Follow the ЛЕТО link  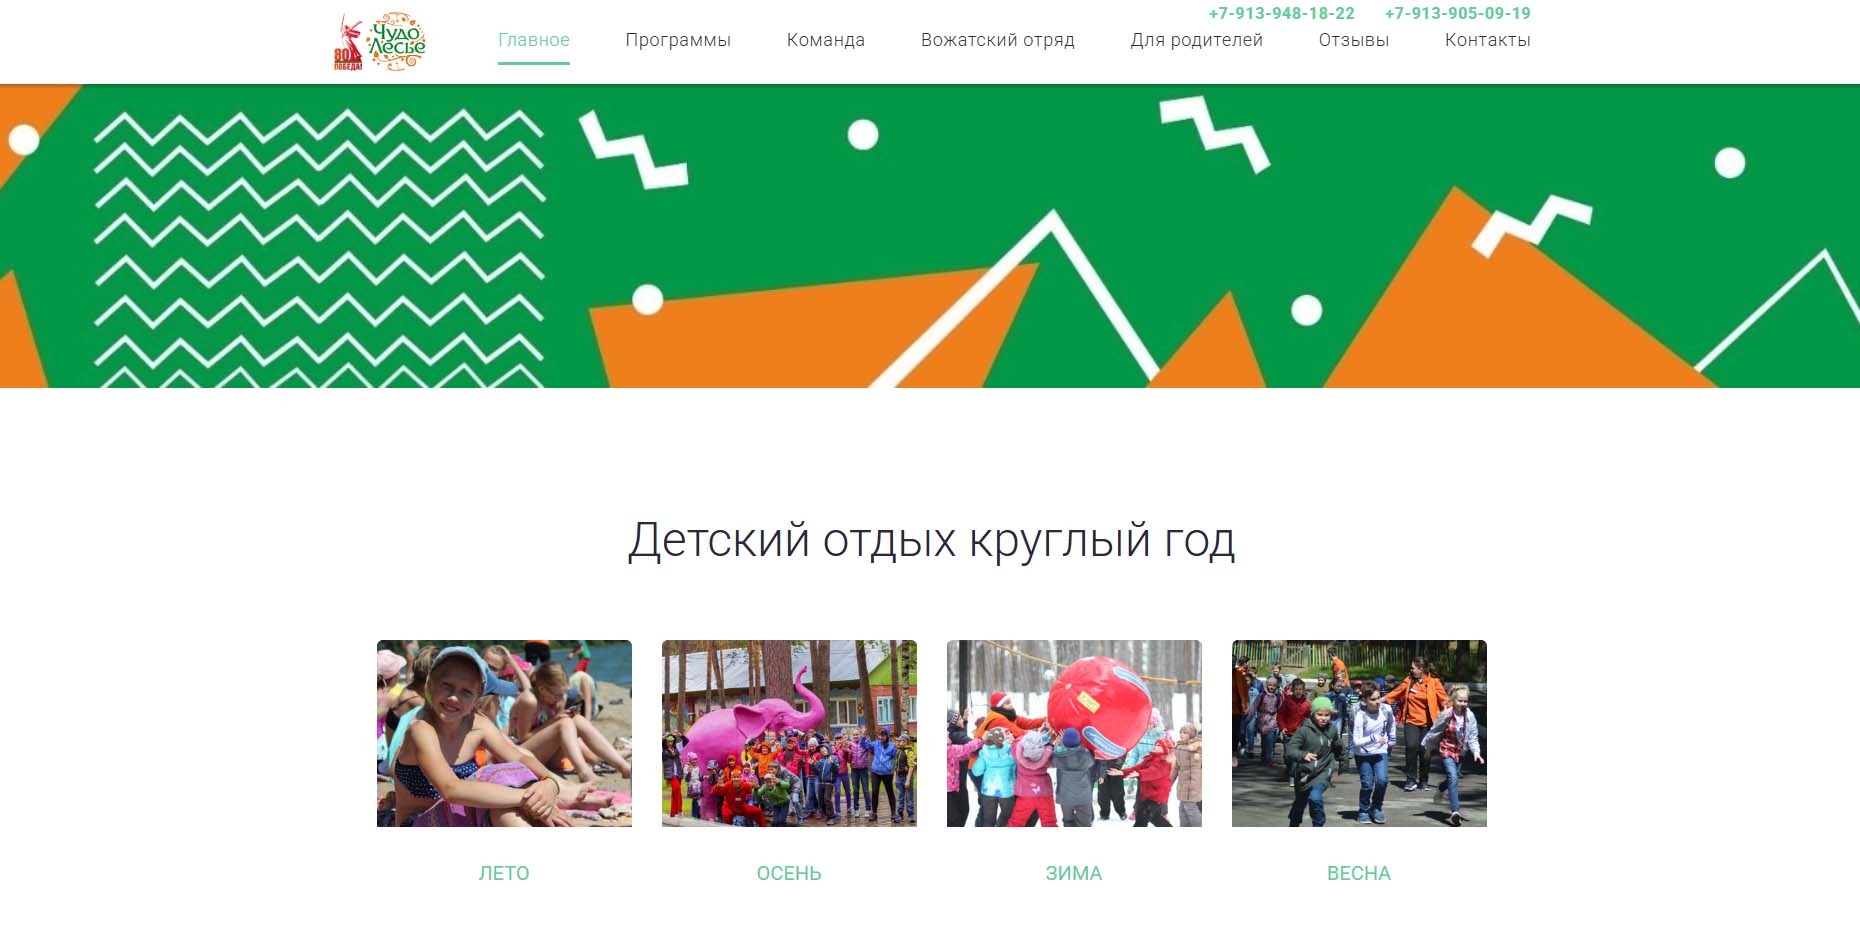[x=504, y=873]
